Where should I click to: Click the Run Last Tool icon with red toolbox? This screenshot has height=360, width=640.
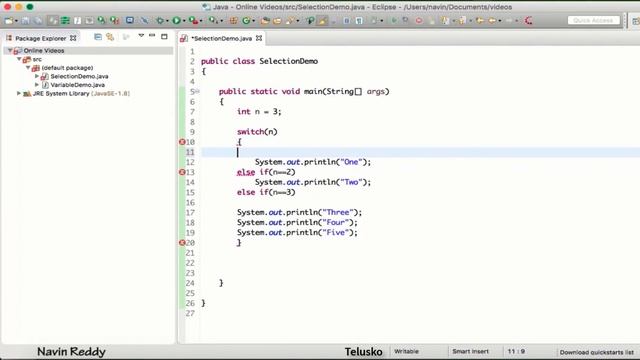[193, 20]
